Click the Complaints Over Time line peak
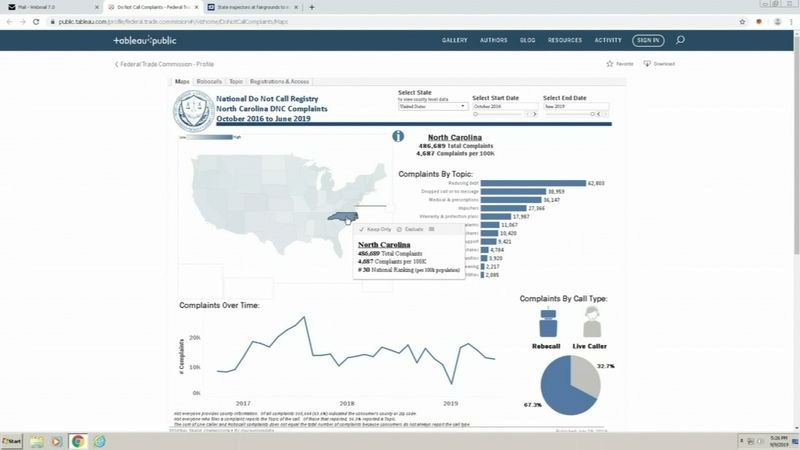 pyautogui.click(x=305, y=317)
